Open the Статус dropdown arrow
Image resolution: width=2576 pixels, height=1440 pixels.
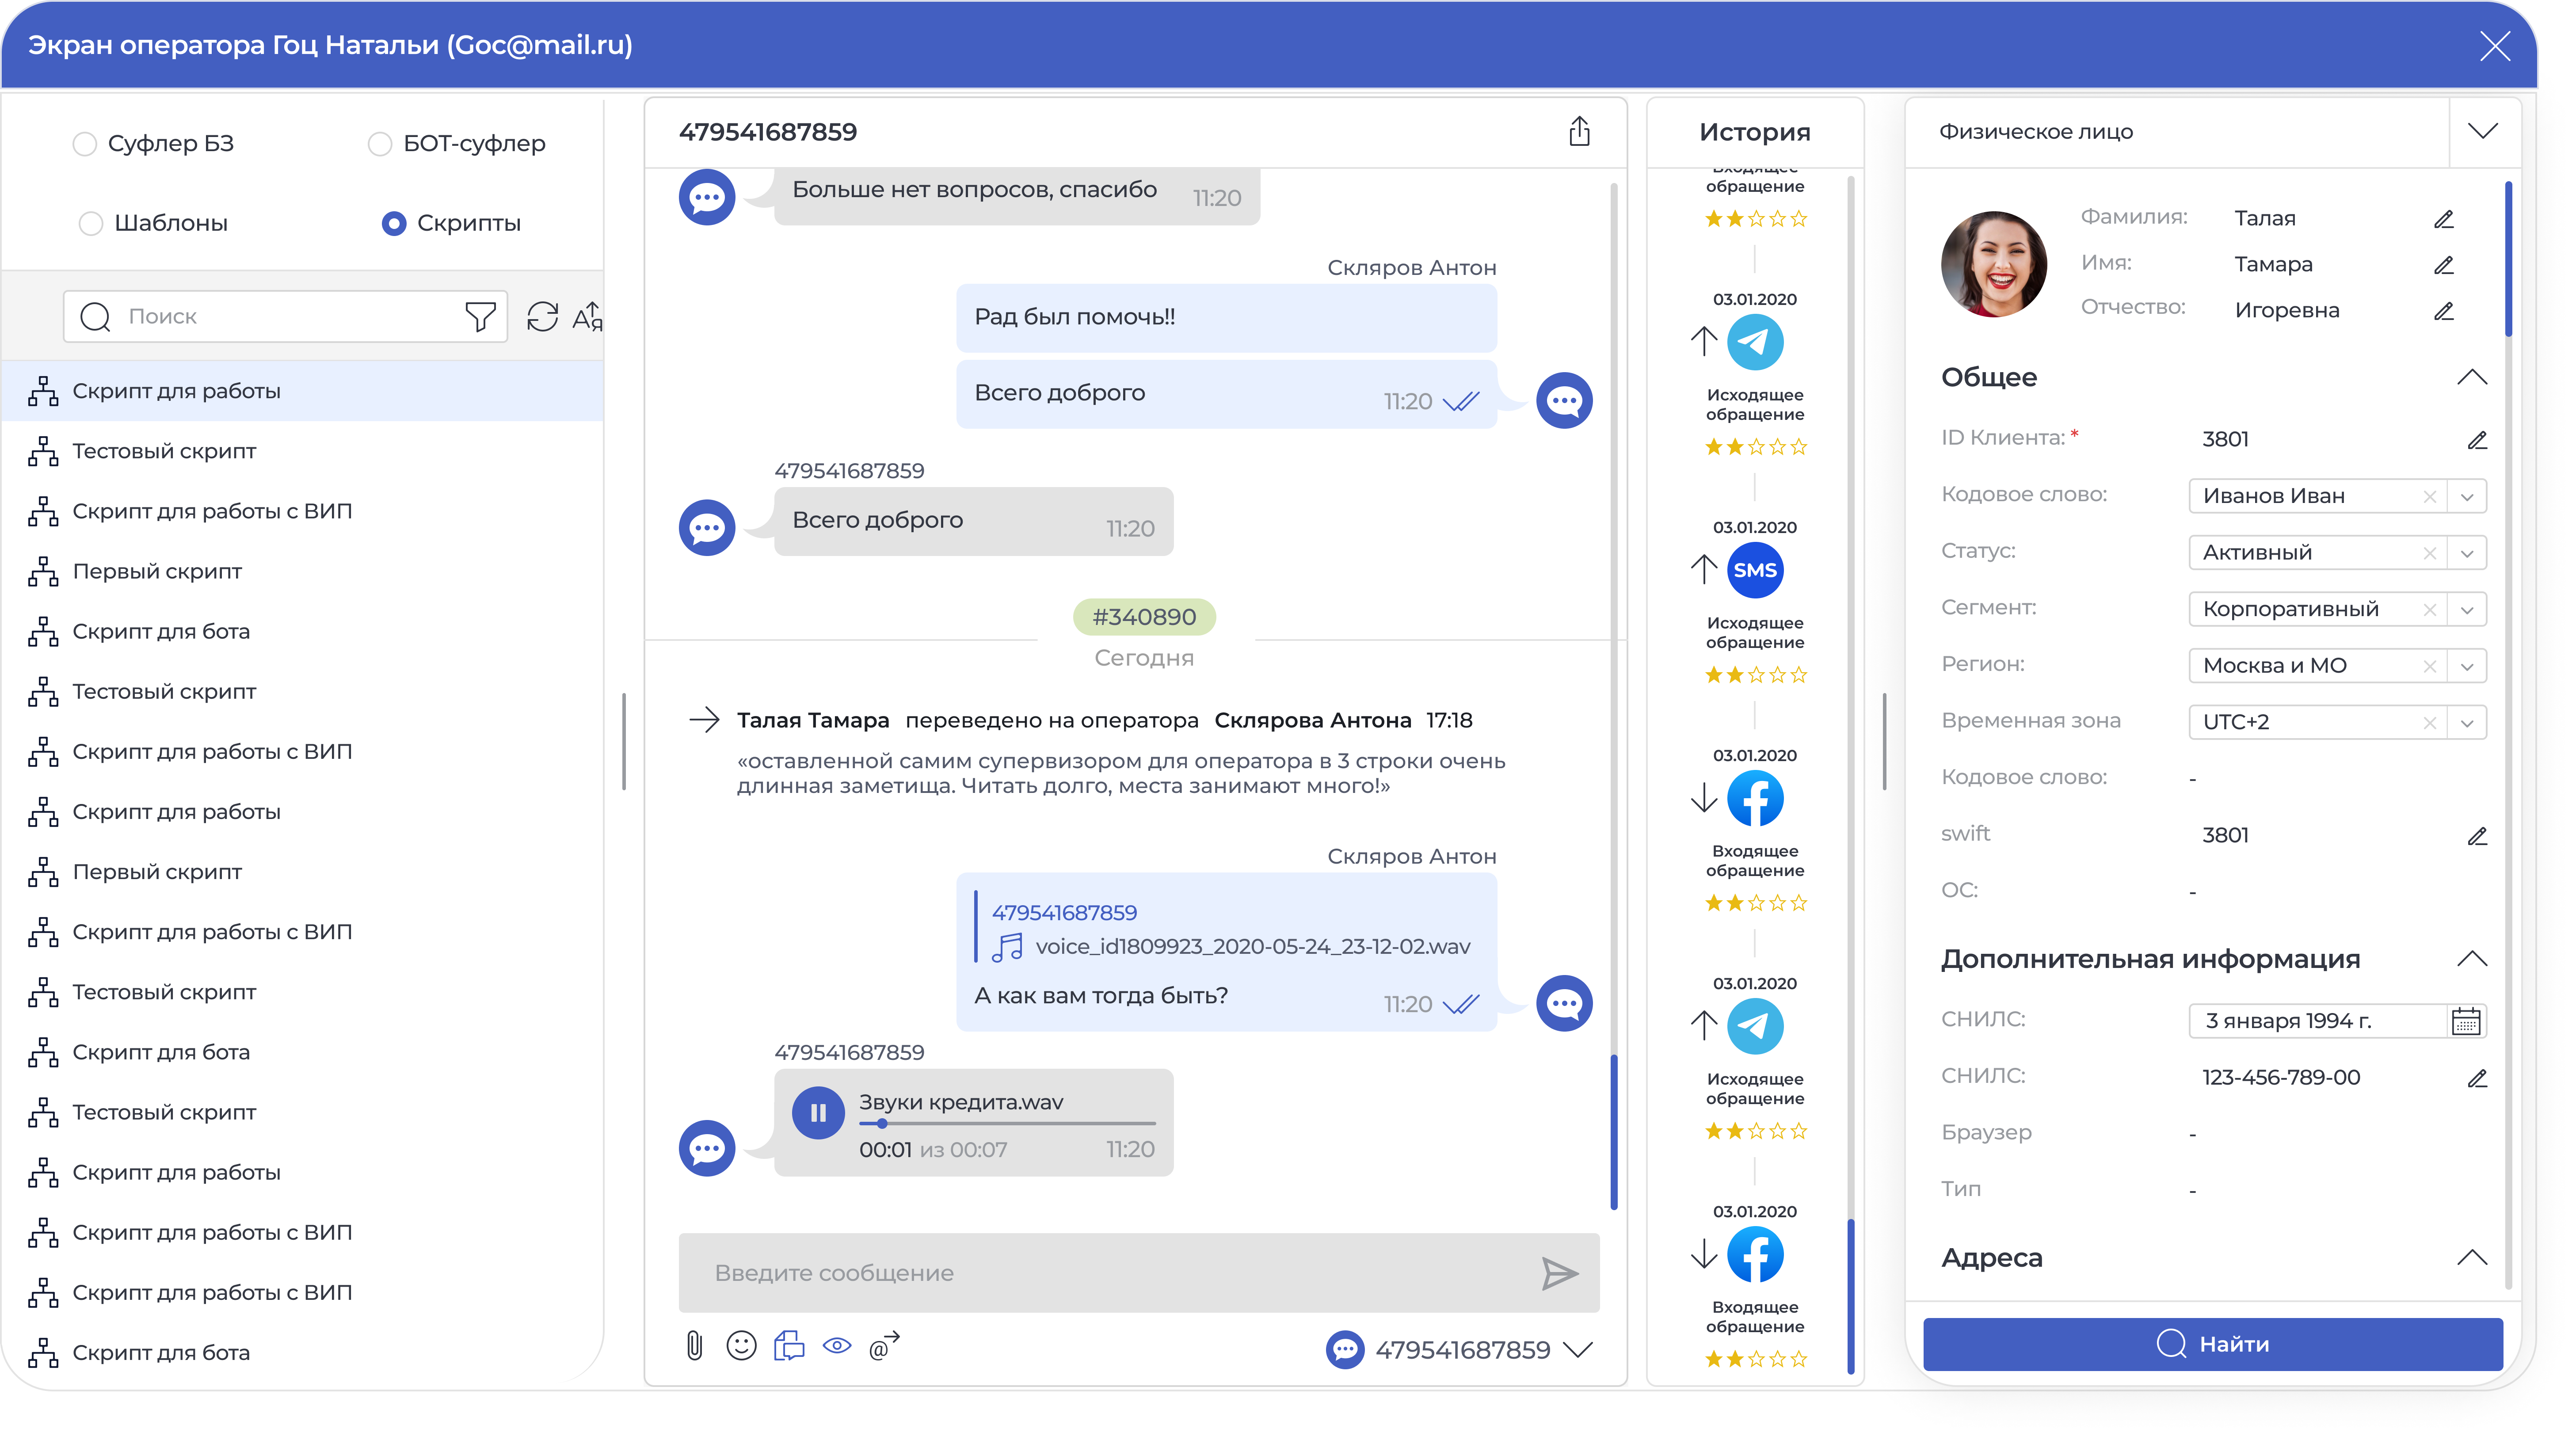(2466, 553)
